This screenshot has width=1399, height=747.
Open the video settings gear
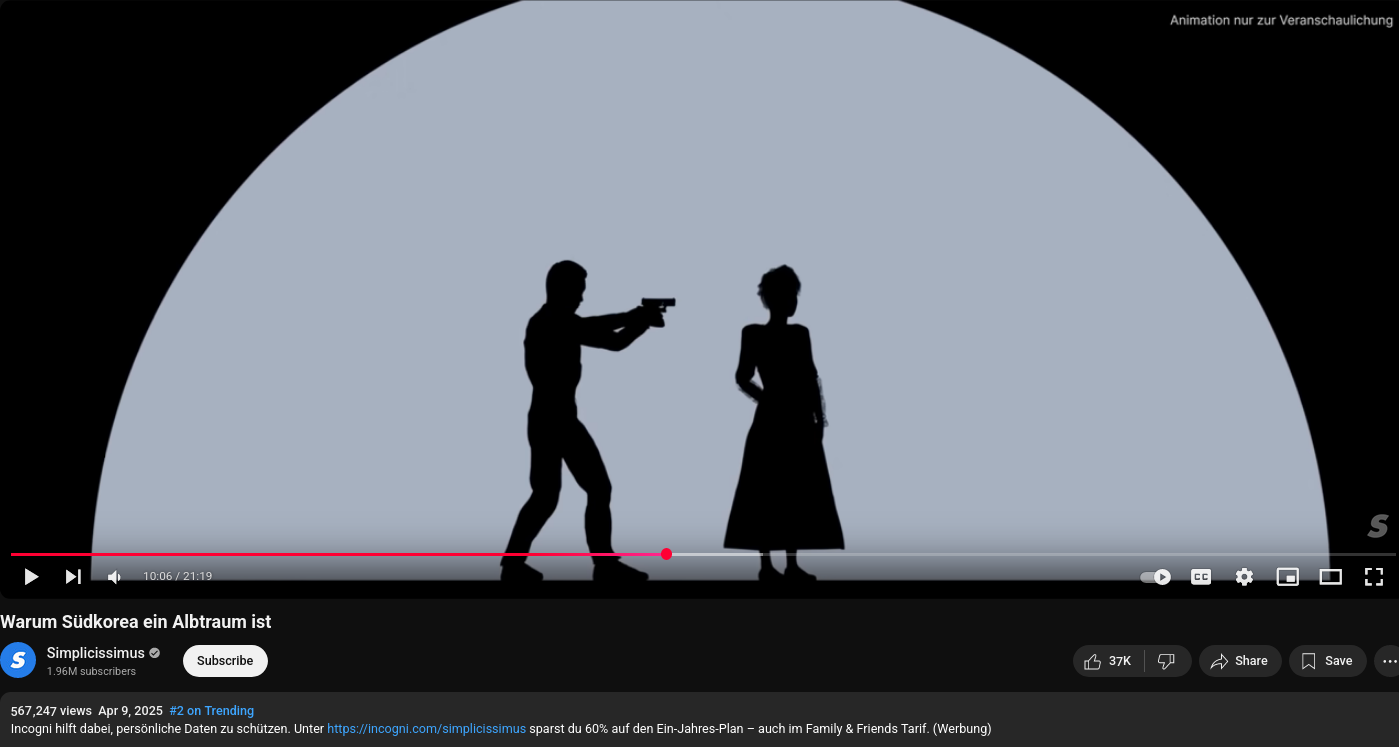tap(1244, 577)
